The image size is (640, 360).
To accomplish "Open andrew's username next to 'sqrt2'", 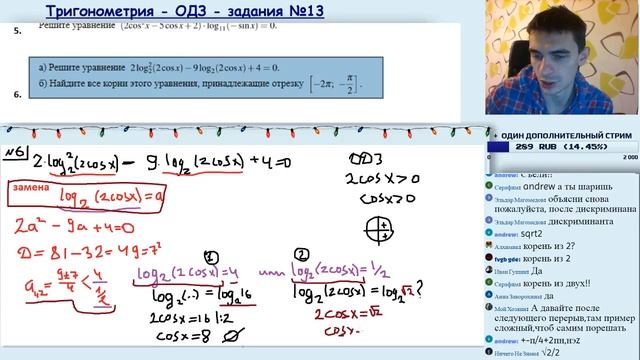I will pyautogui.click(x=506, y=235).
